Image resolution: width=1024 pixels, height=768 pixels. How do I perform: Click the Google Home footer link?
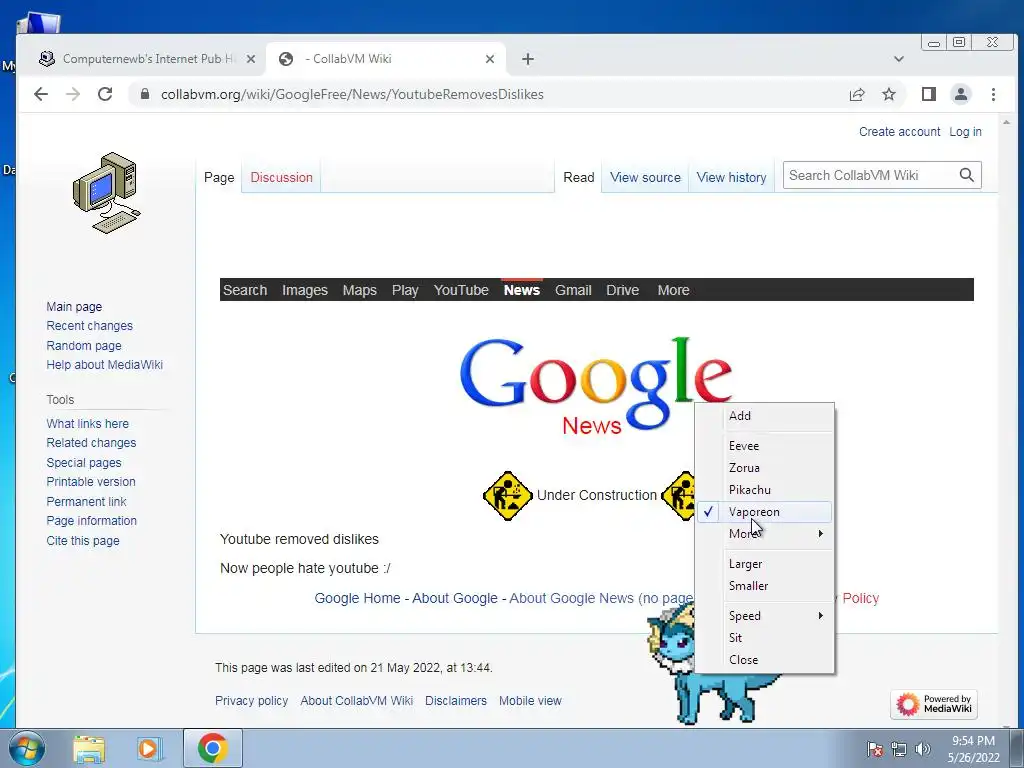point(357,598)
